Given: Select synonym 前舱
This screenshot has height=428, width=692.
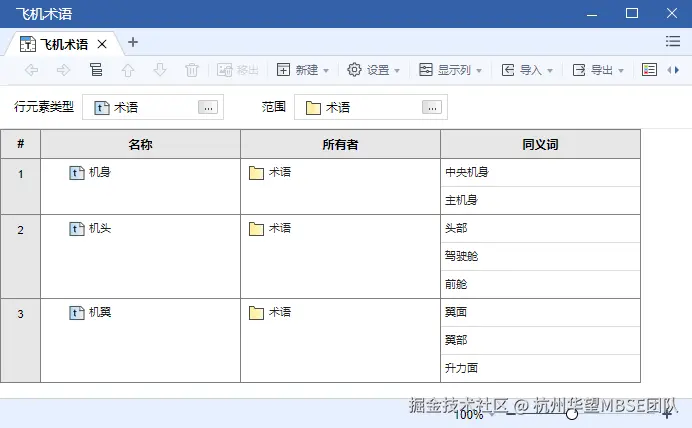Looking at the screenshot, I should tap(456, 284).
